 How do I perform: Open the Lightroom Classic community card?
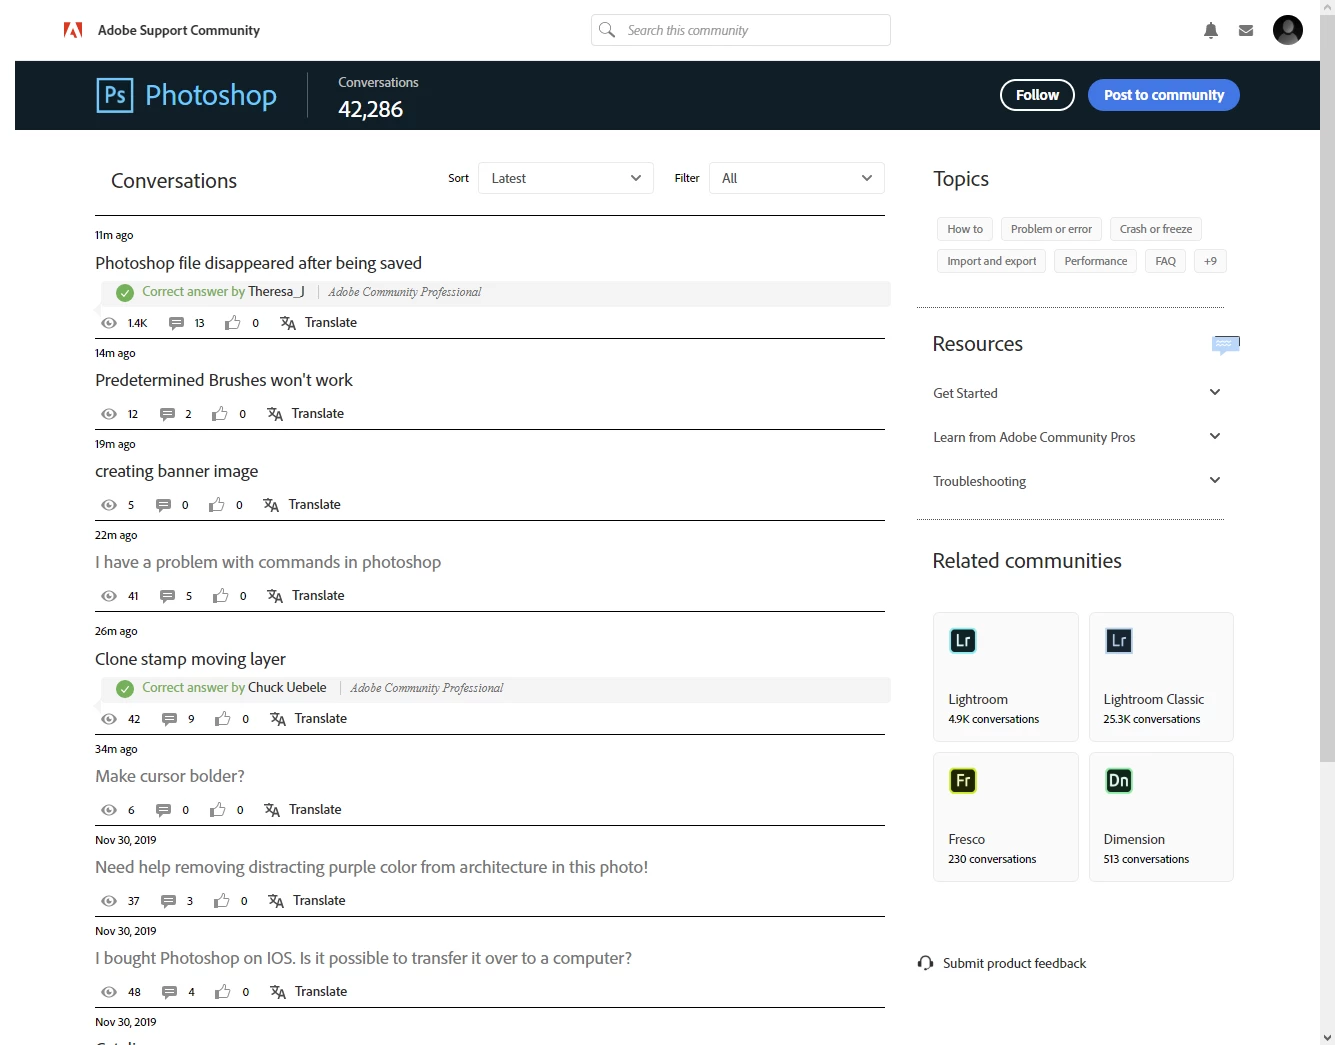(1161, 677)
